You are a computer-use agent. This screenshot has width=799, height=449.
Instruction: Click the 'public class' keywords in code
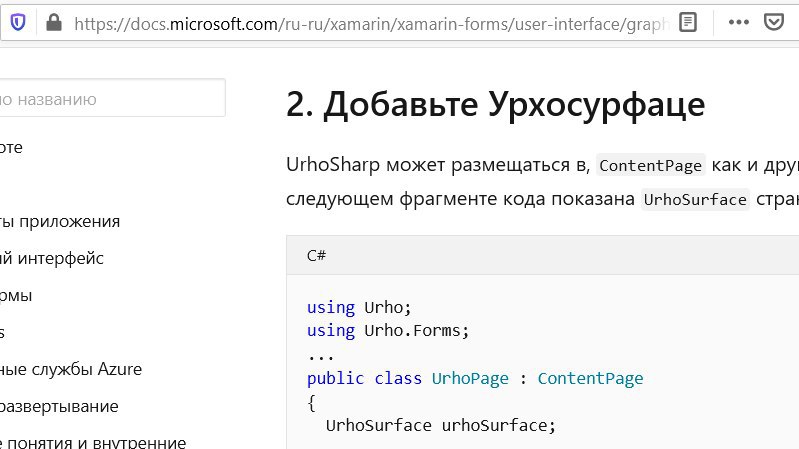tap(364, 378)
